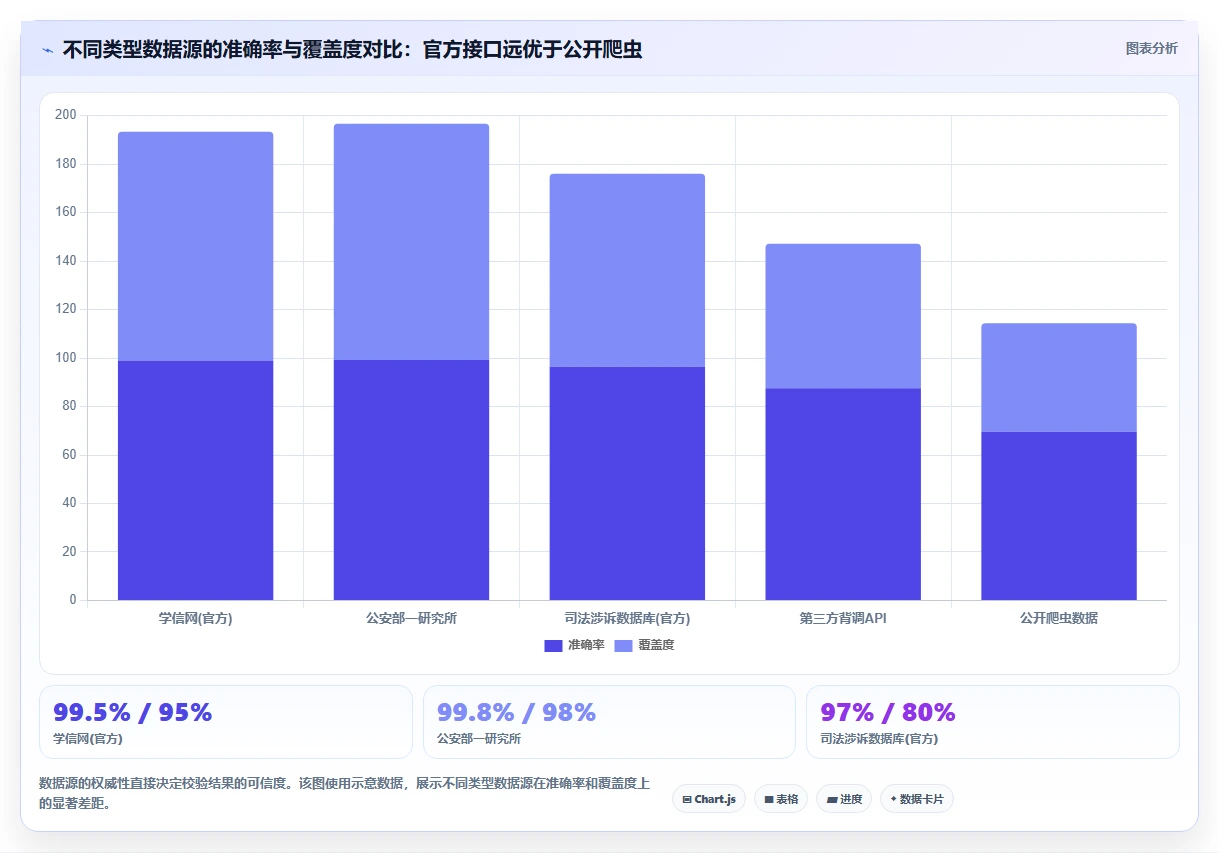Click 公安部一研究所 caption under 99.8% card

479,739
